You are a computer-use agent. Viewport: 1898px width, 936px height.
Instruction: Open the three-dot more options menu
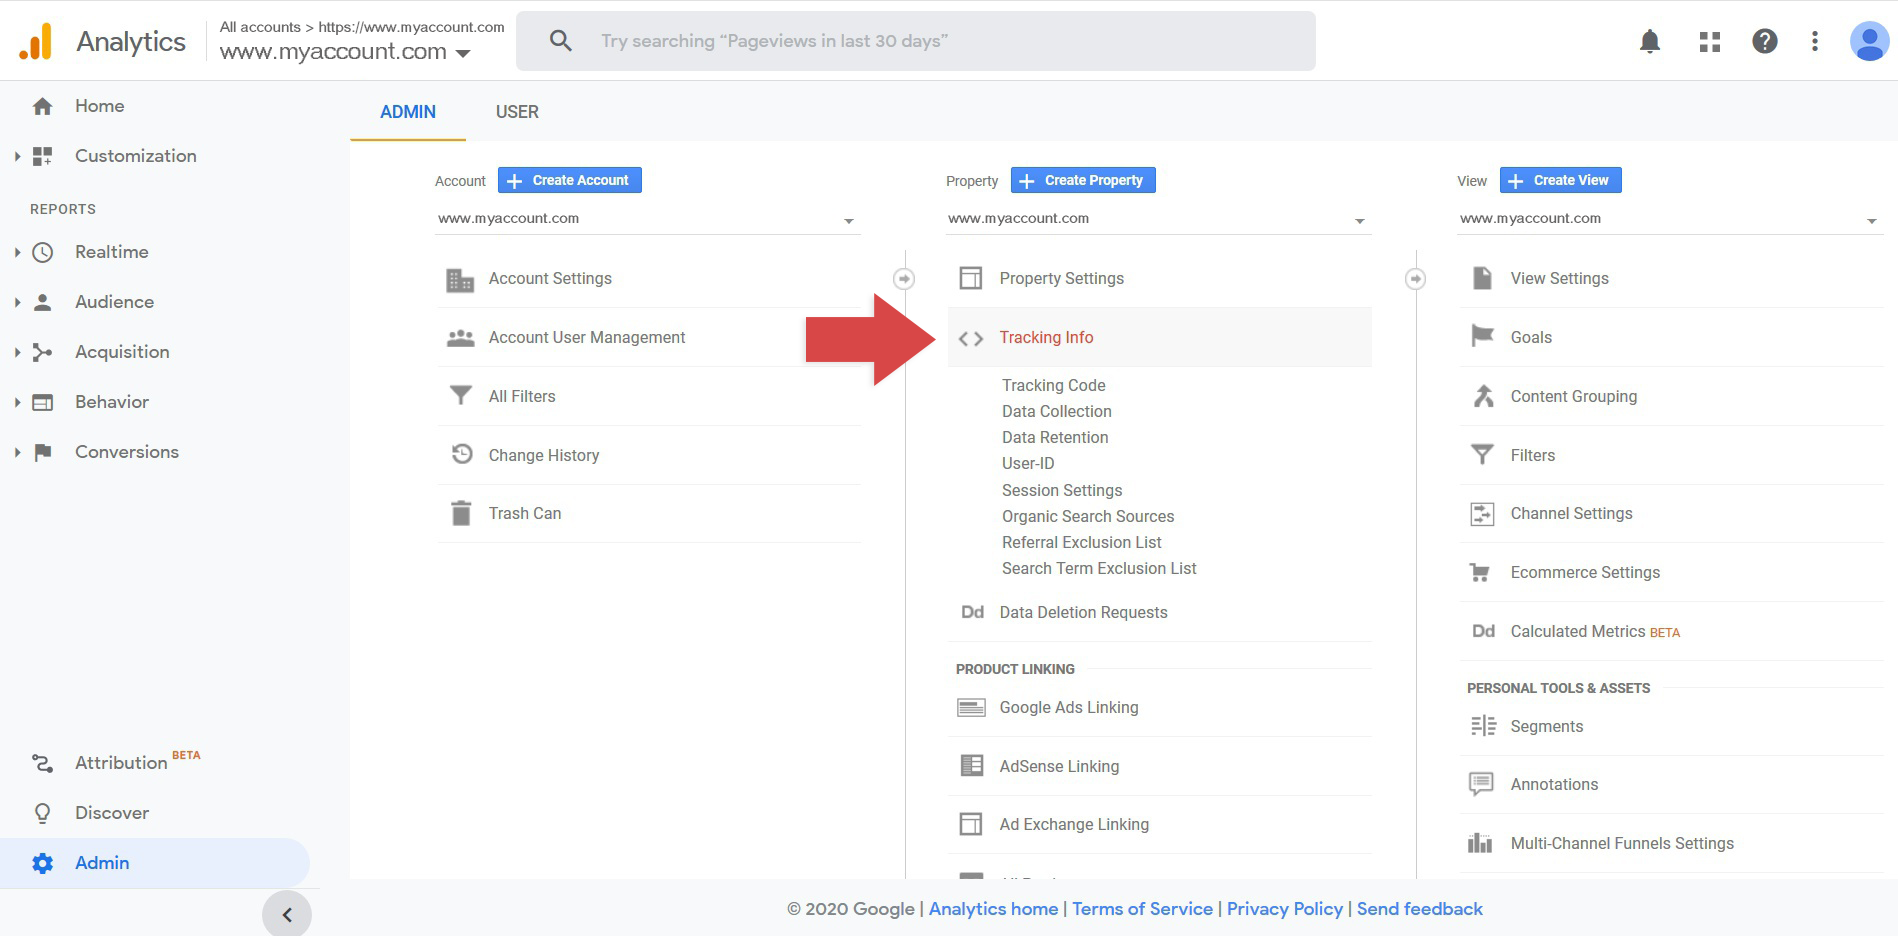(1815, 41)
